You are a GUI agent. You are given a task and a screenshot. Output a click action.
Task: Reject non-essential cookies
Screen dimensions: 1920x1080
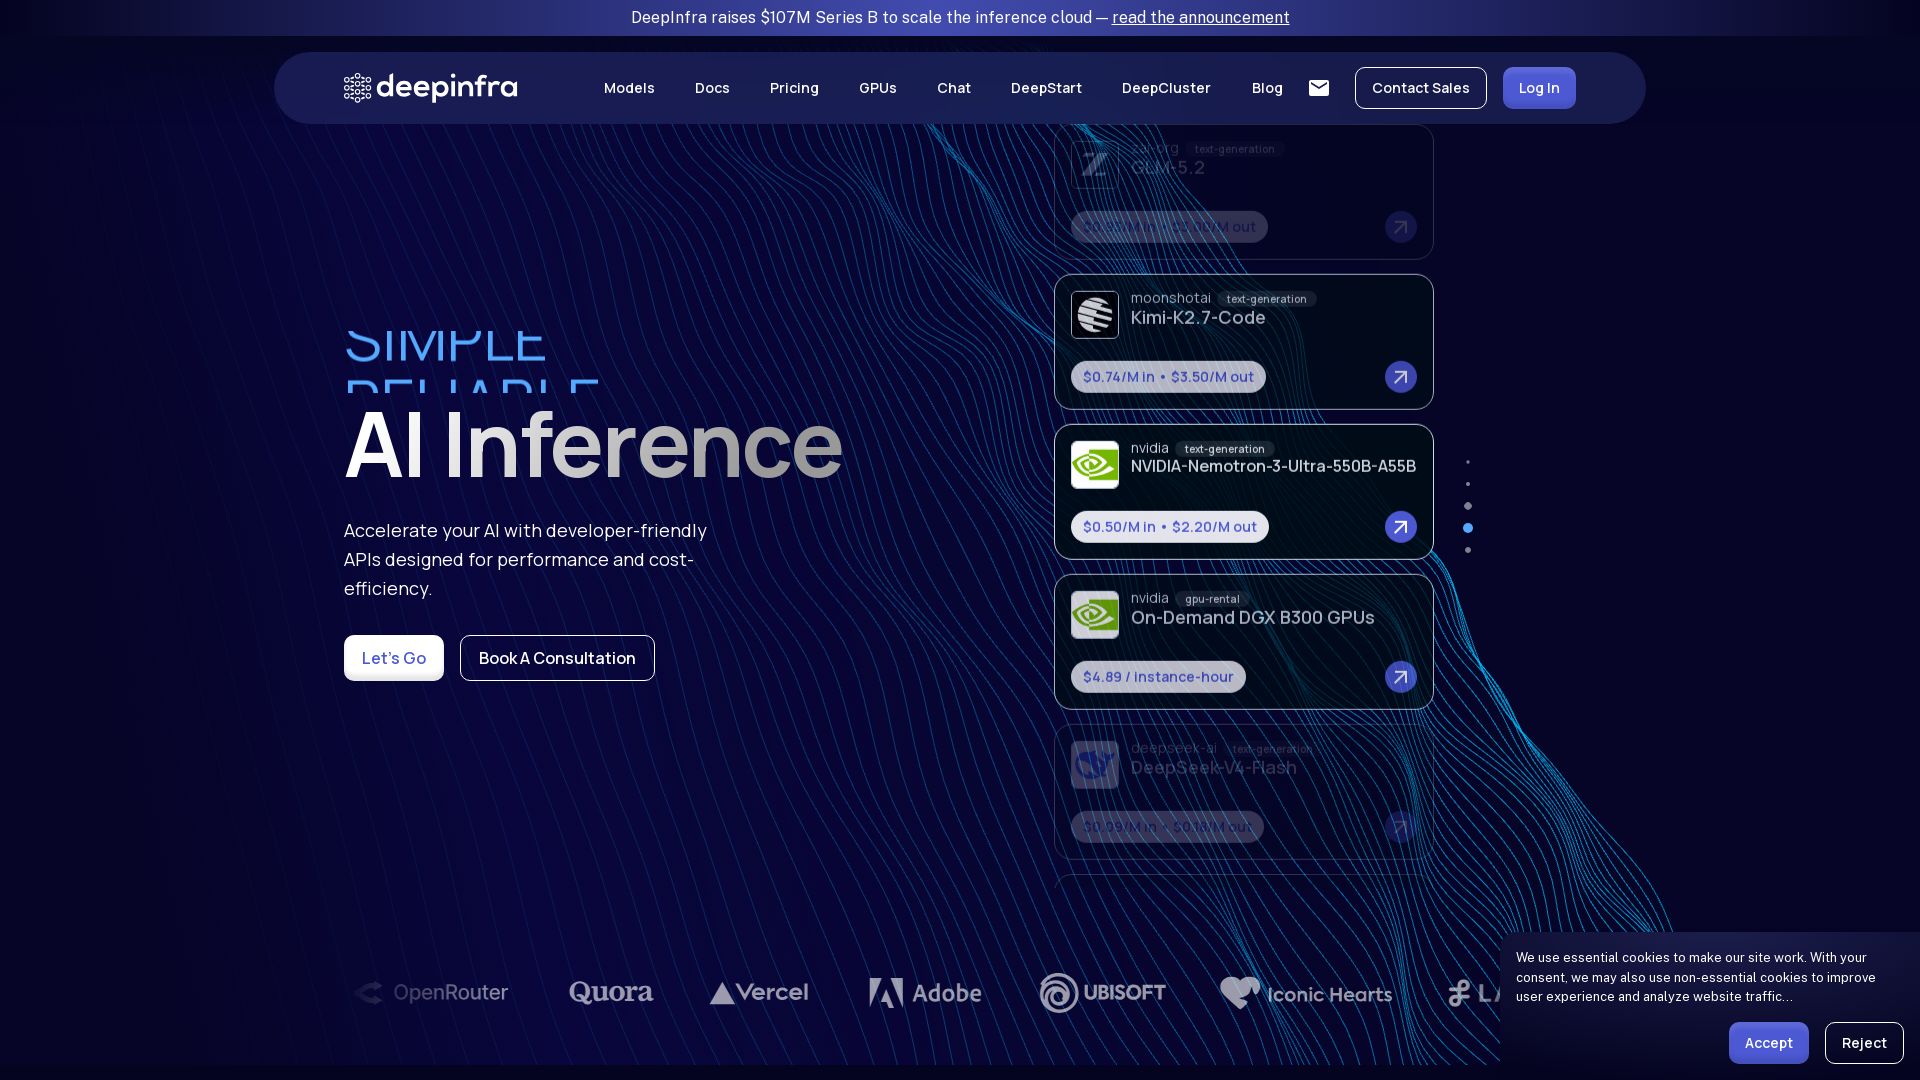click(1864, 1043)
